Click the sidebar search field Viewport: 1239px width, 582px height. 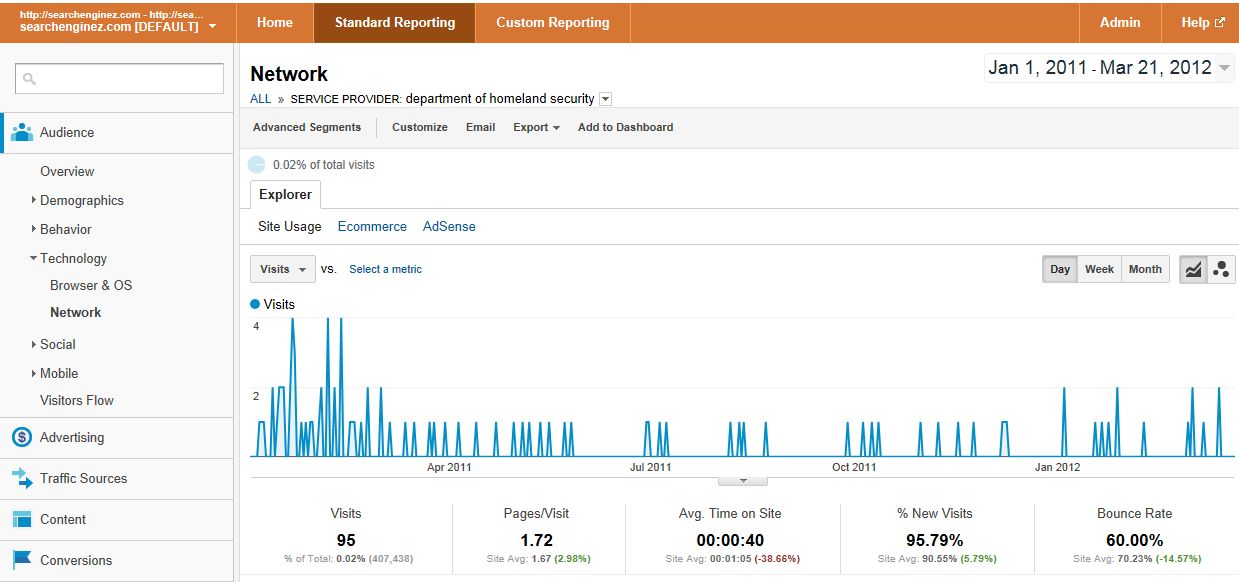click(120, 78)
